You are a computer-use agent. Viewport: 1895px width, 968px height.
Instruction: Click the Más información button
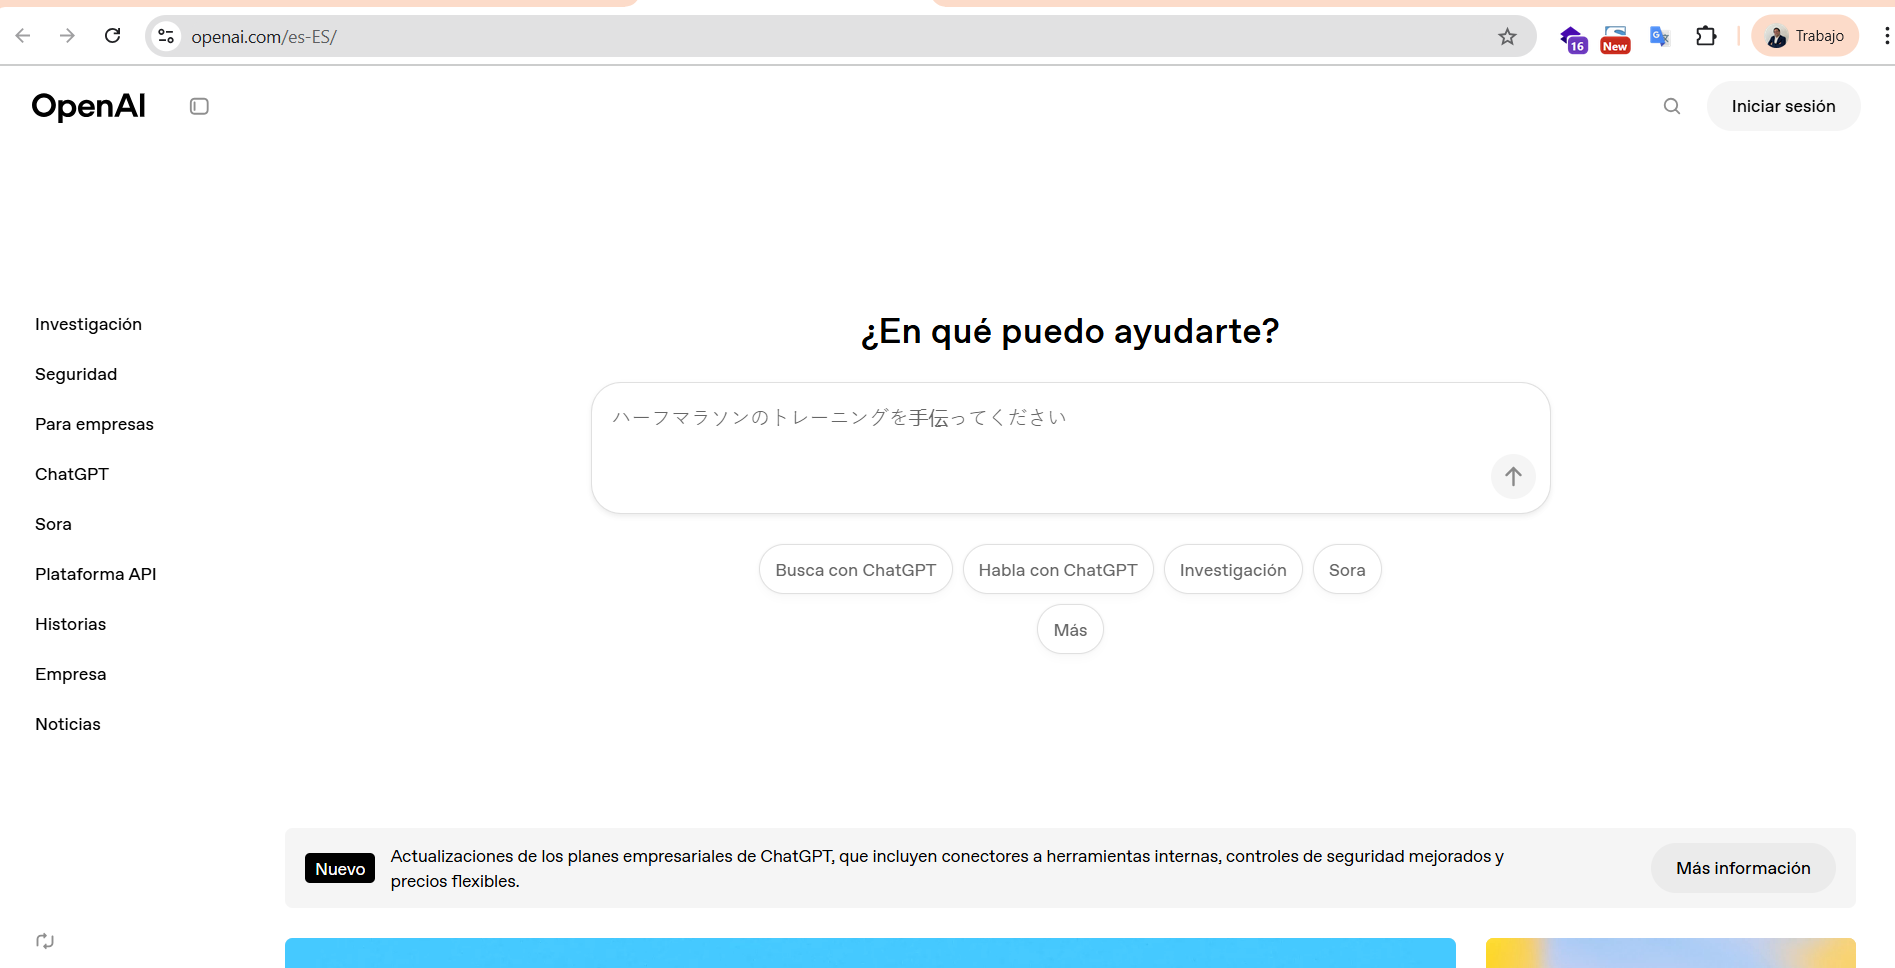click(x=1743, y=868)
